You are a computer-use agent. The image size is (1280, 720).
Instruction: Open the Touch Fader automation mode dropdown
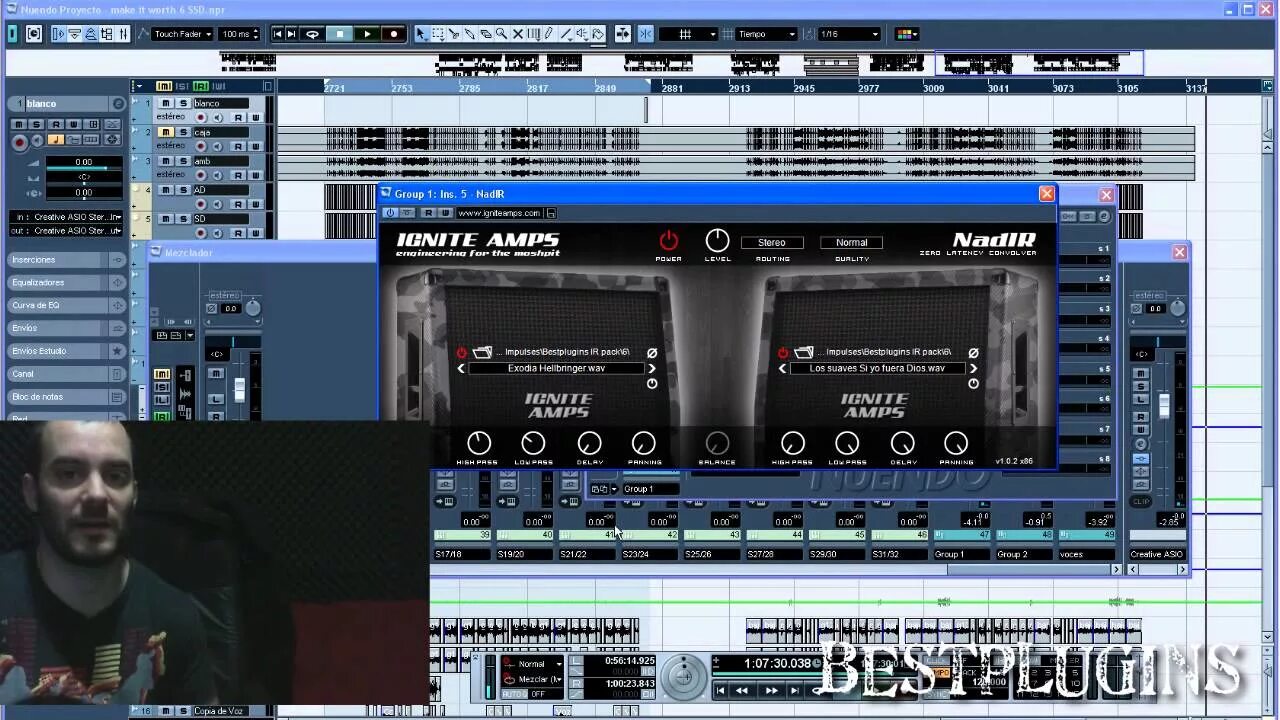pyautogui.click(x=182, y=34)
